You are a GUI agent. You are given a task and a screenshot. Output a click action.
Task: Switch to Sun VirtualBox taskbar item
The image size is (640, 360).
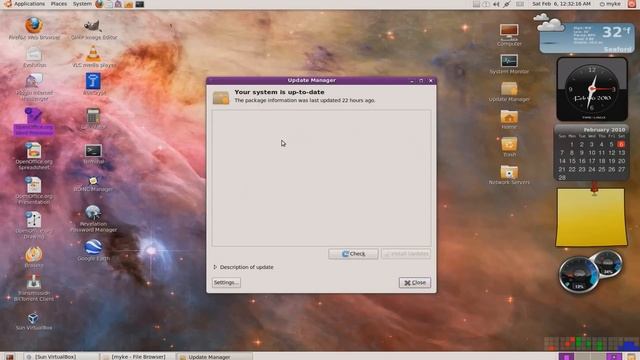pyautogui.click(x=61, y=357)
